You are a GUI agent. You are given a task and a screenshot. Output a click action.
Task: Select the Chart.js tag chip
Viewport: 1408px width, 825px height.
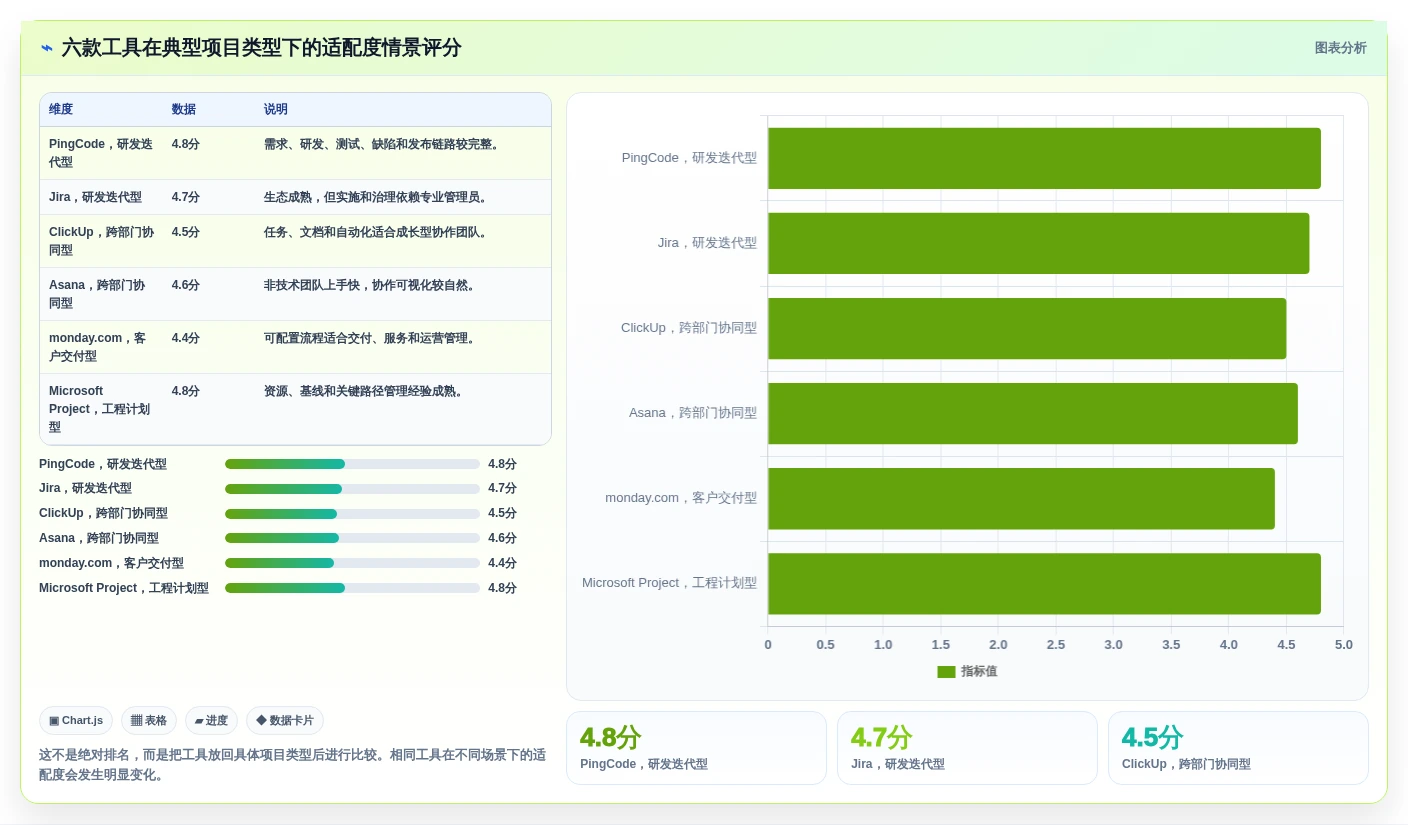coord(76,720)
